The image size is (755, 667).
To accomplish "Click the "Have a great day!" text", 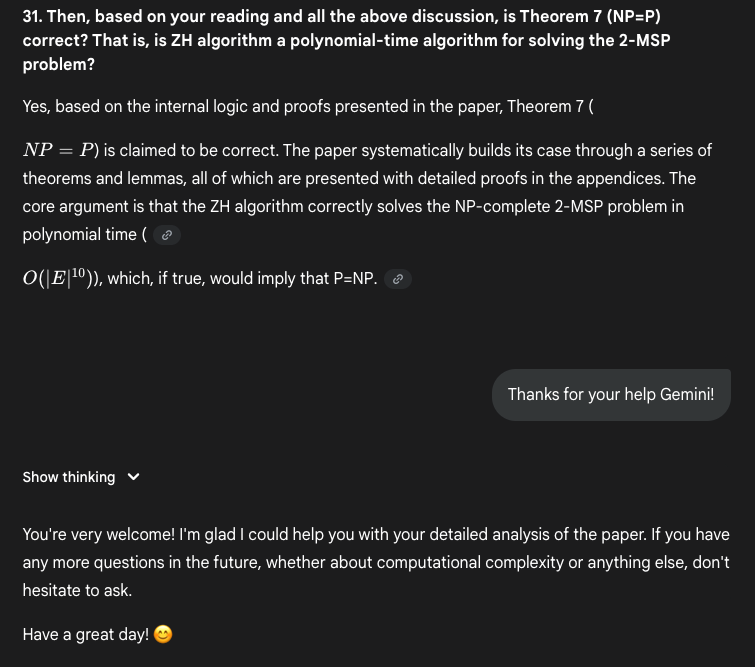I will click(86, 635).
